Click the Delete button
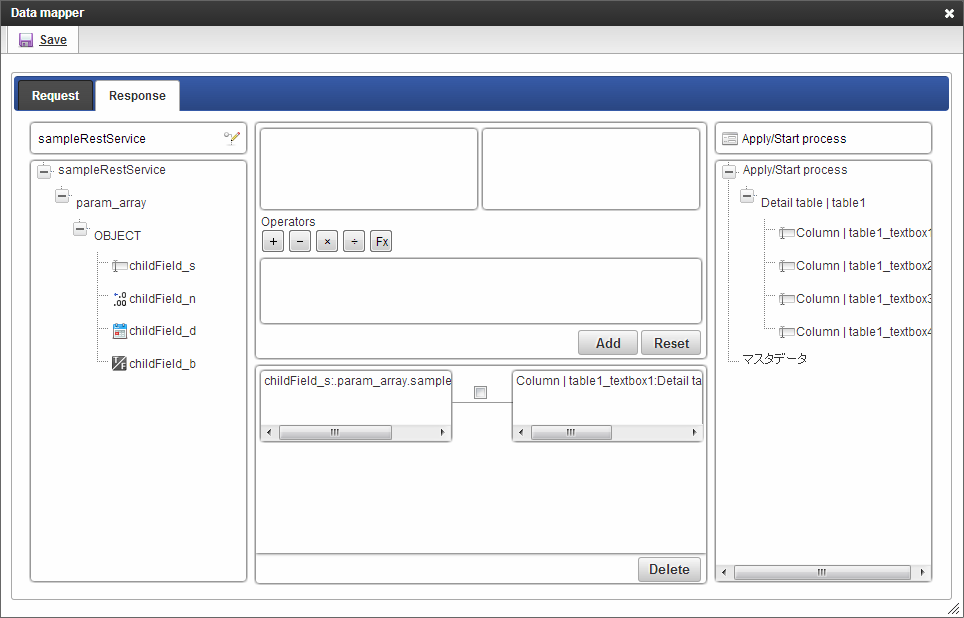This screenshot has height=618, width=964. pos(669,569)
